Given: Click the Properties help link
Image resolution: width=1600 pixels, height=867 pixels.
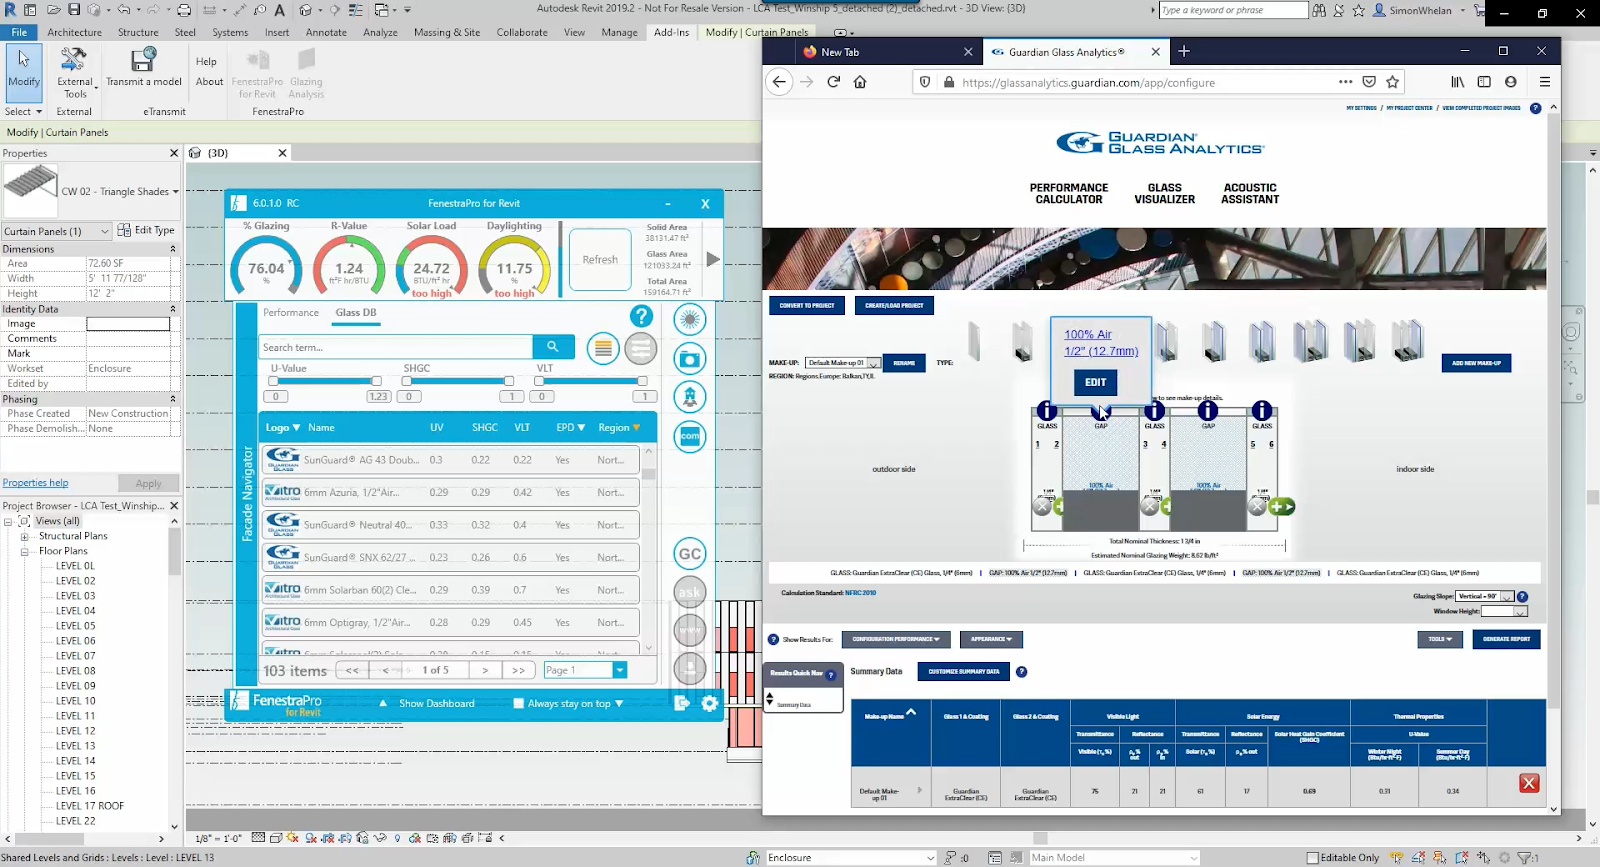Looking at the screenshot, I should point(35,482).
